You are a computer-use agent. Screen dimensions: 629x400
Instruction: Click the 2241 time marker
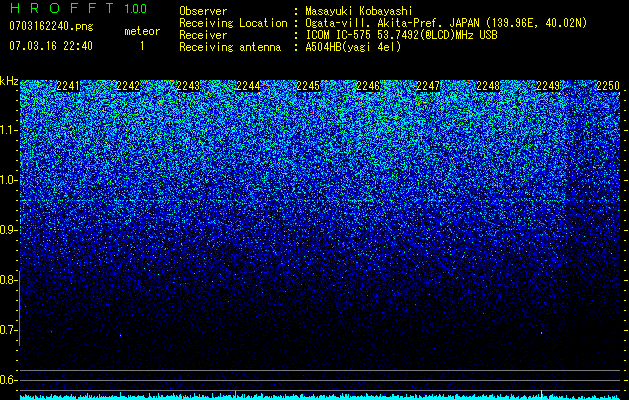point(68,86)
